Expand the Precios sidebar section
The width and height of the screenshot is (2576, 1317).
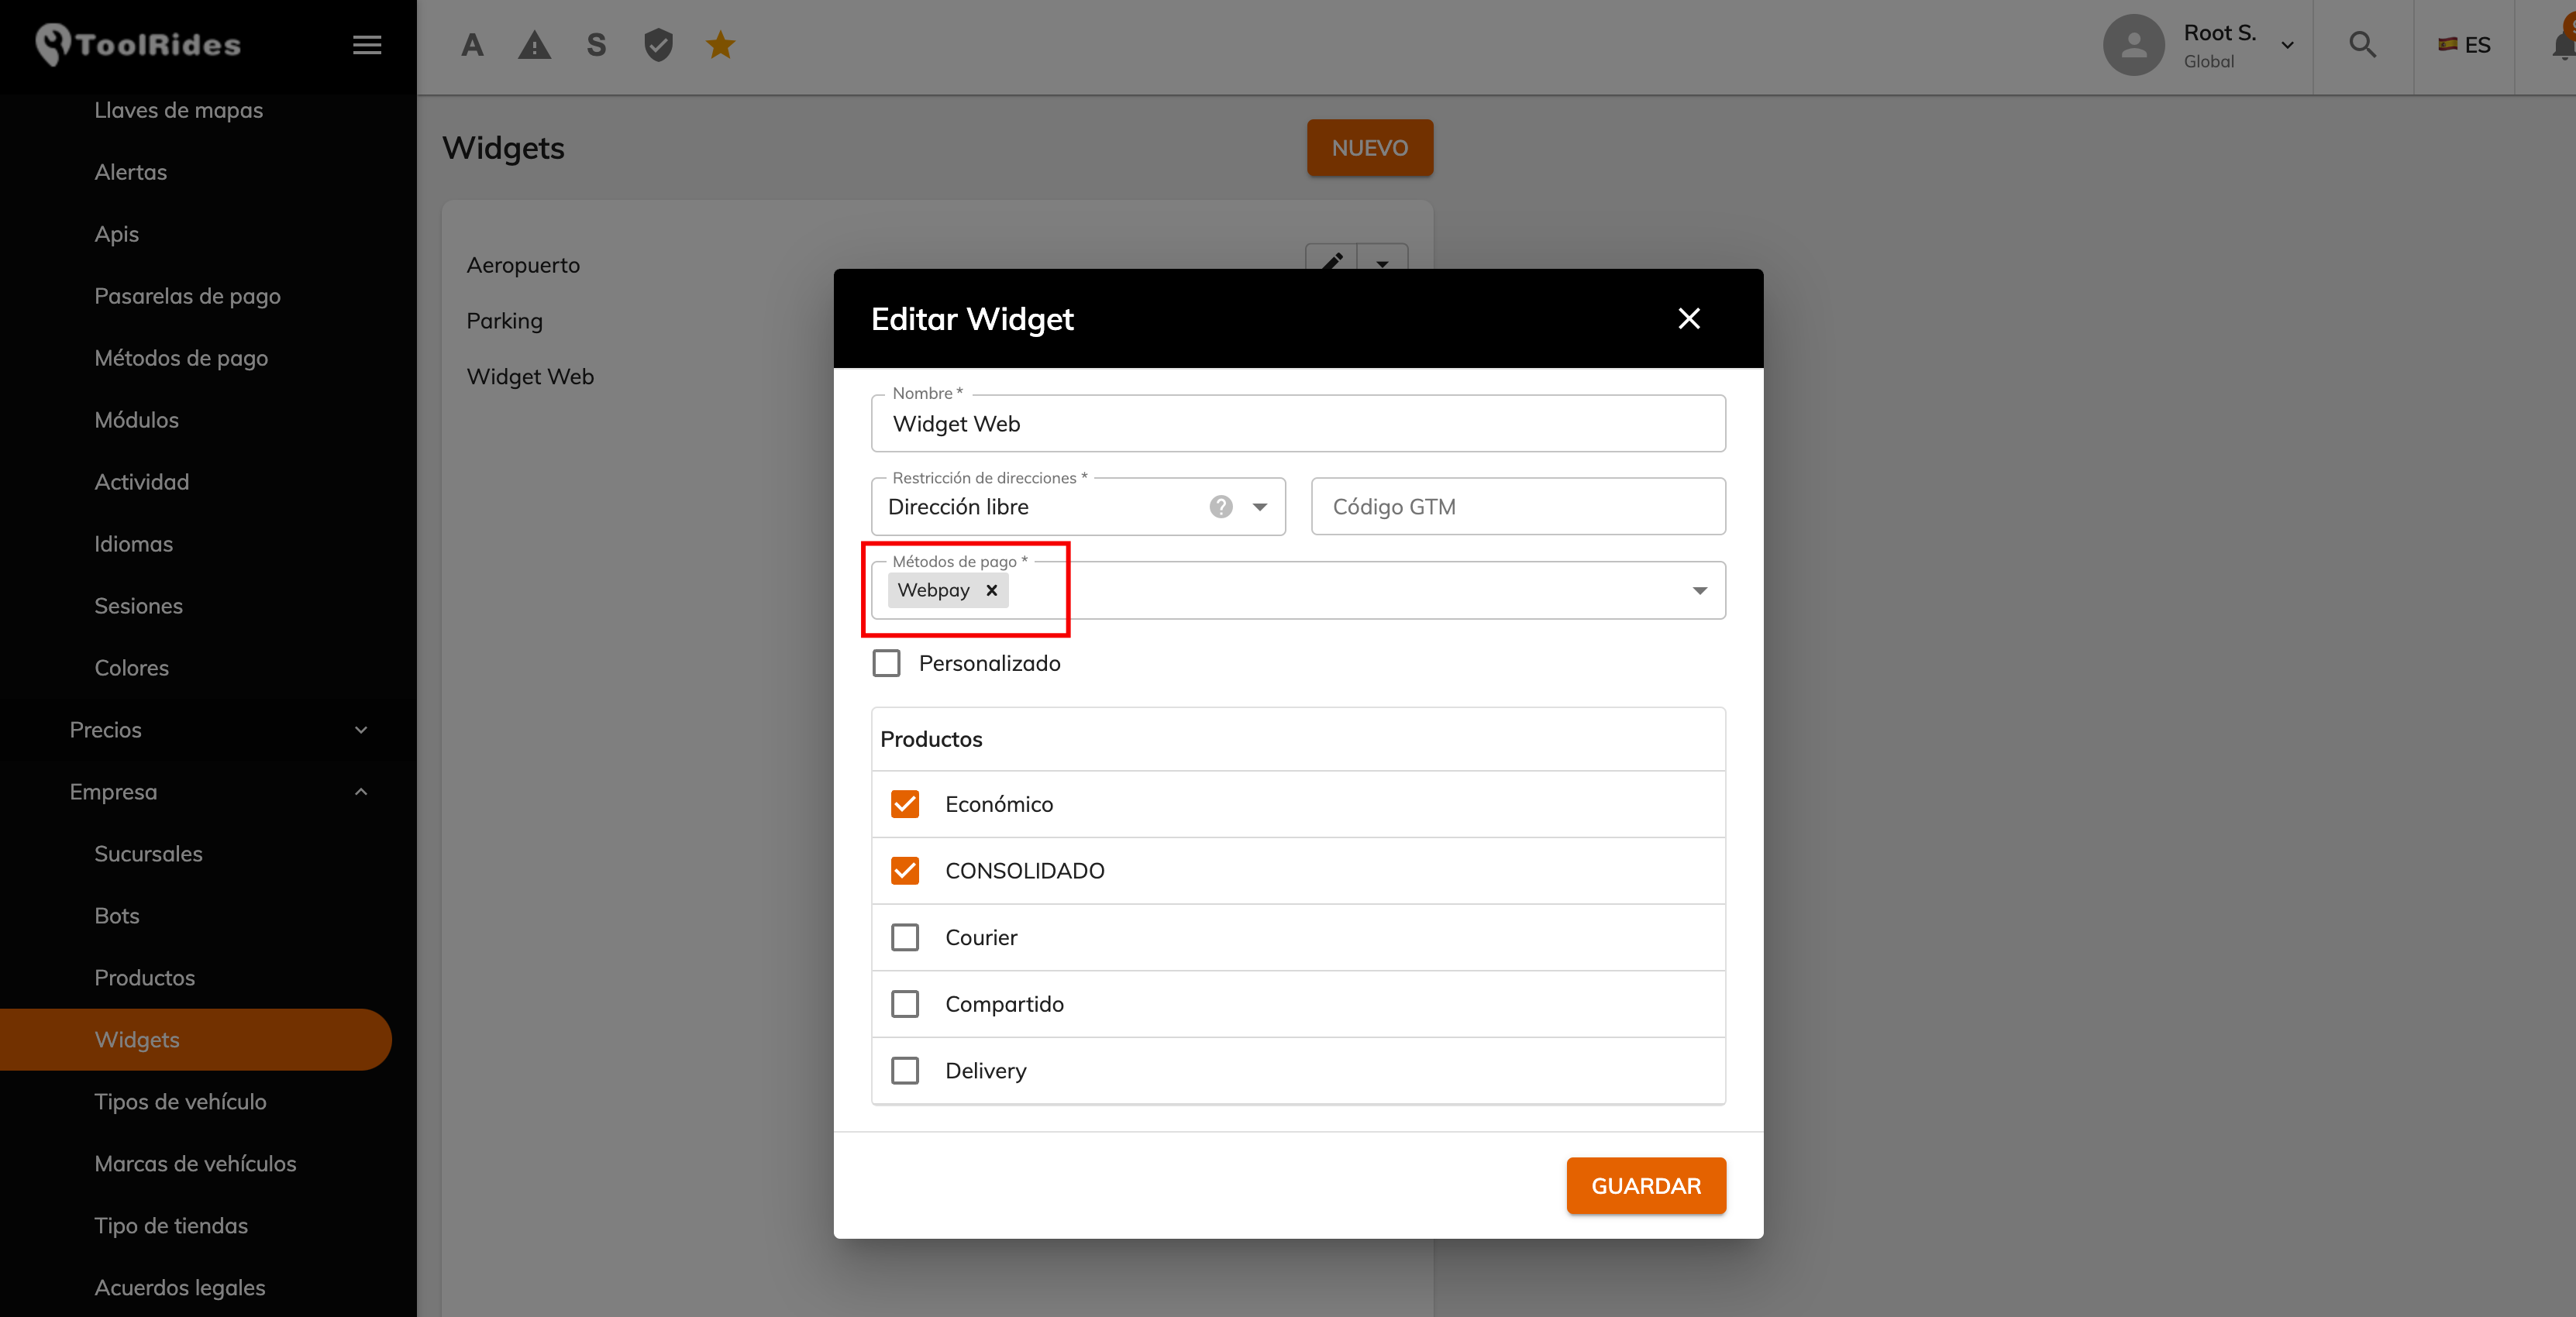point(218,730)
